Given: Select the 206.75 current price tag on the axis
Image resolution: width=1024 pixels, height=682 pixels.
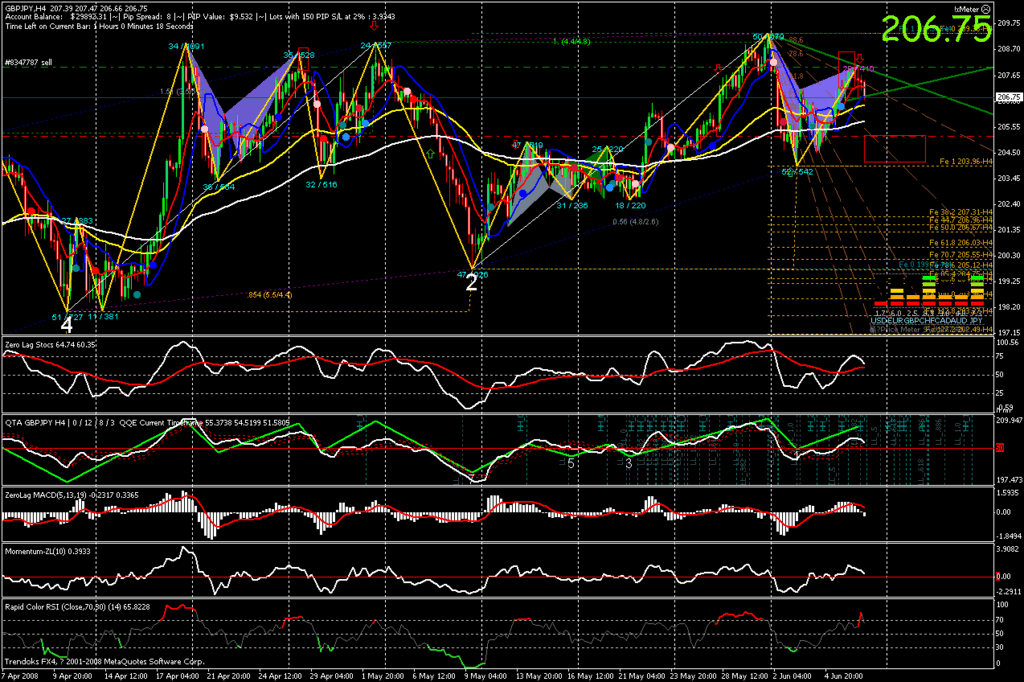Looking at the screenshot, I should pos(1008,97).
